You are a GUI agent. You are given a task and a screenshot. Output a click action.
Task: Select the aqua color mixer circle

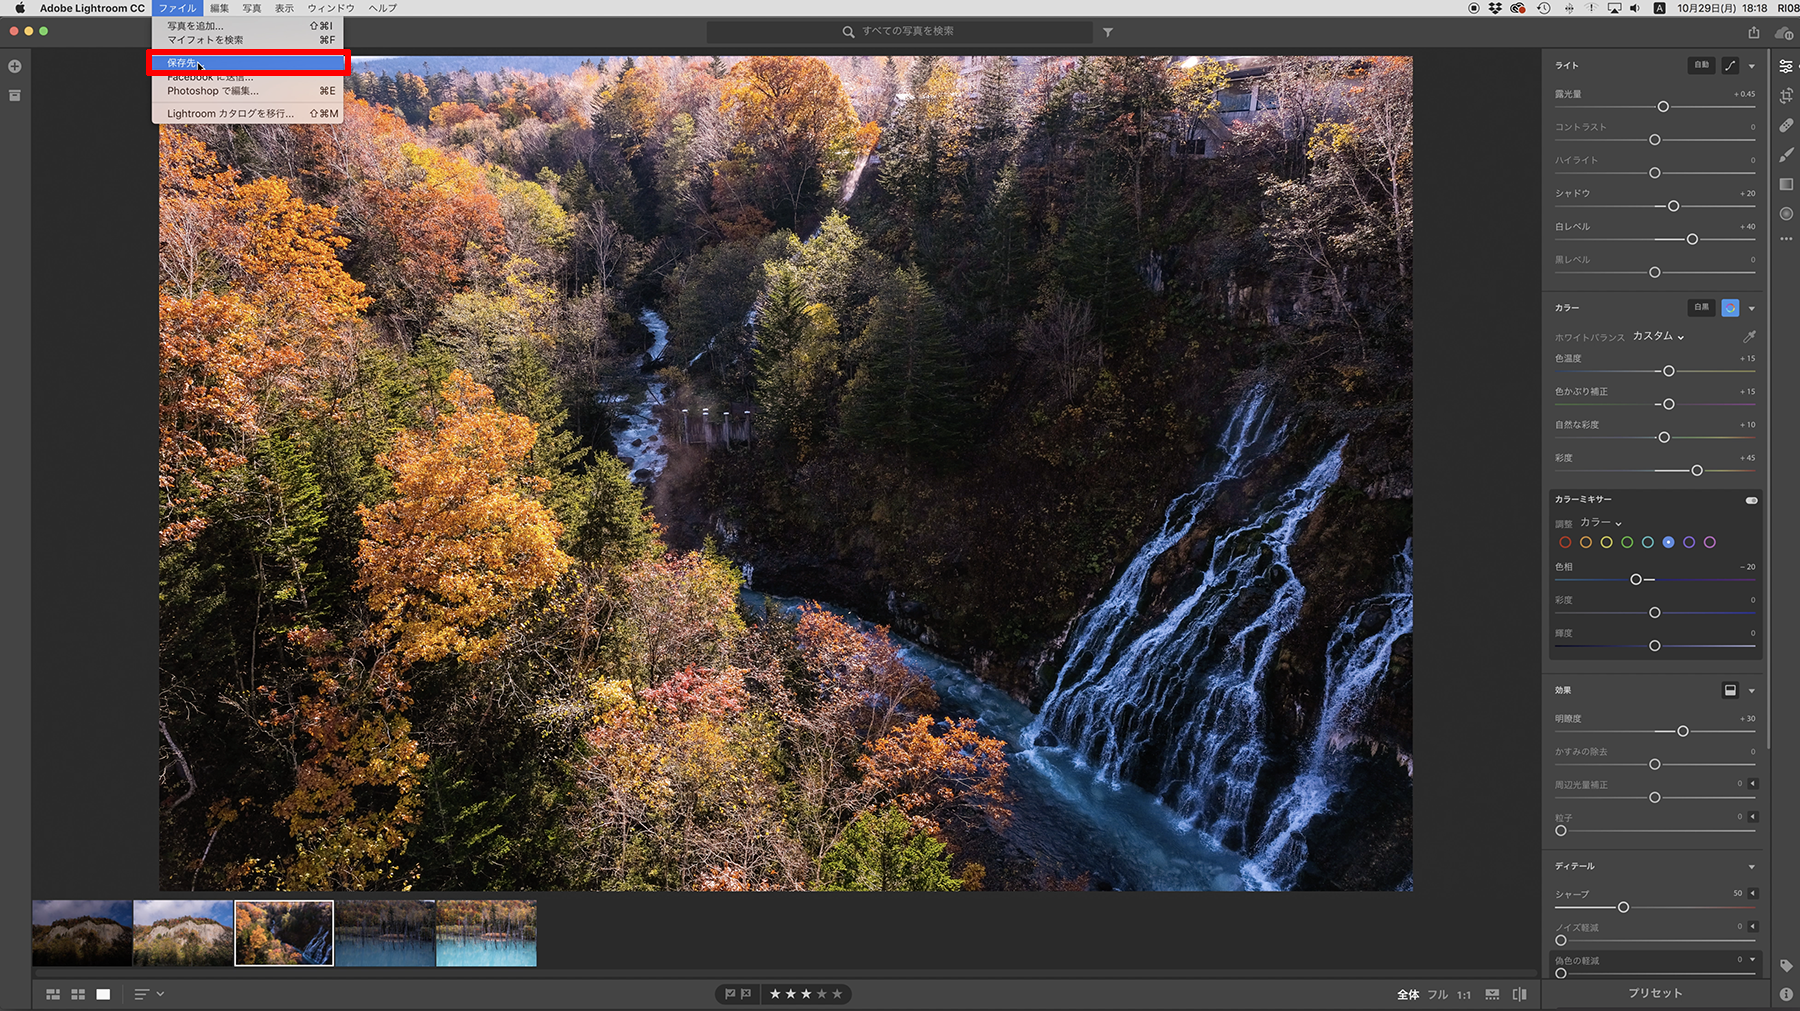[1648, 542]
